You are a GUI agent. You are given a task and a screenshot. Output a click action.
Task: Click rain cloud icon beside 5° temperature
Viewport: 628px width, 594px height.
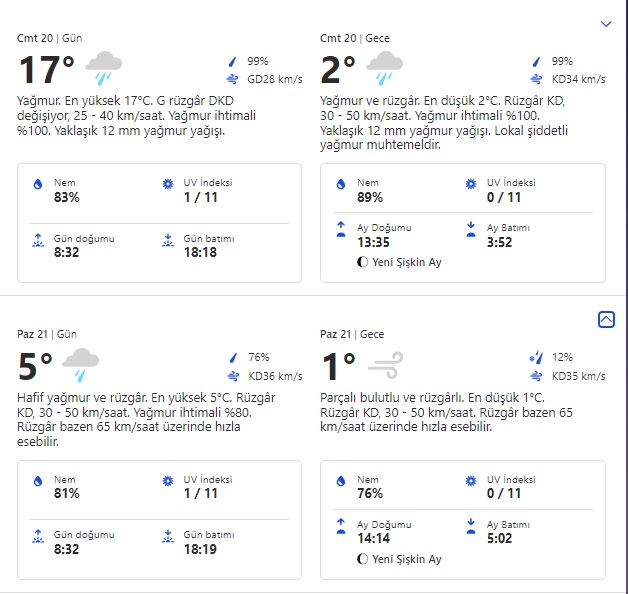(x=81, y=364)
